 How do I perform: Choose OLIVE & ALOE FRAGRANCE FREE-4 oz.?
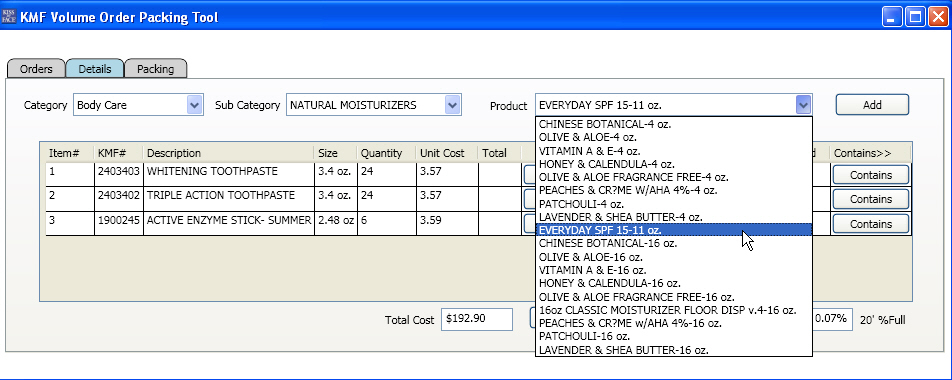click(673, 177)
